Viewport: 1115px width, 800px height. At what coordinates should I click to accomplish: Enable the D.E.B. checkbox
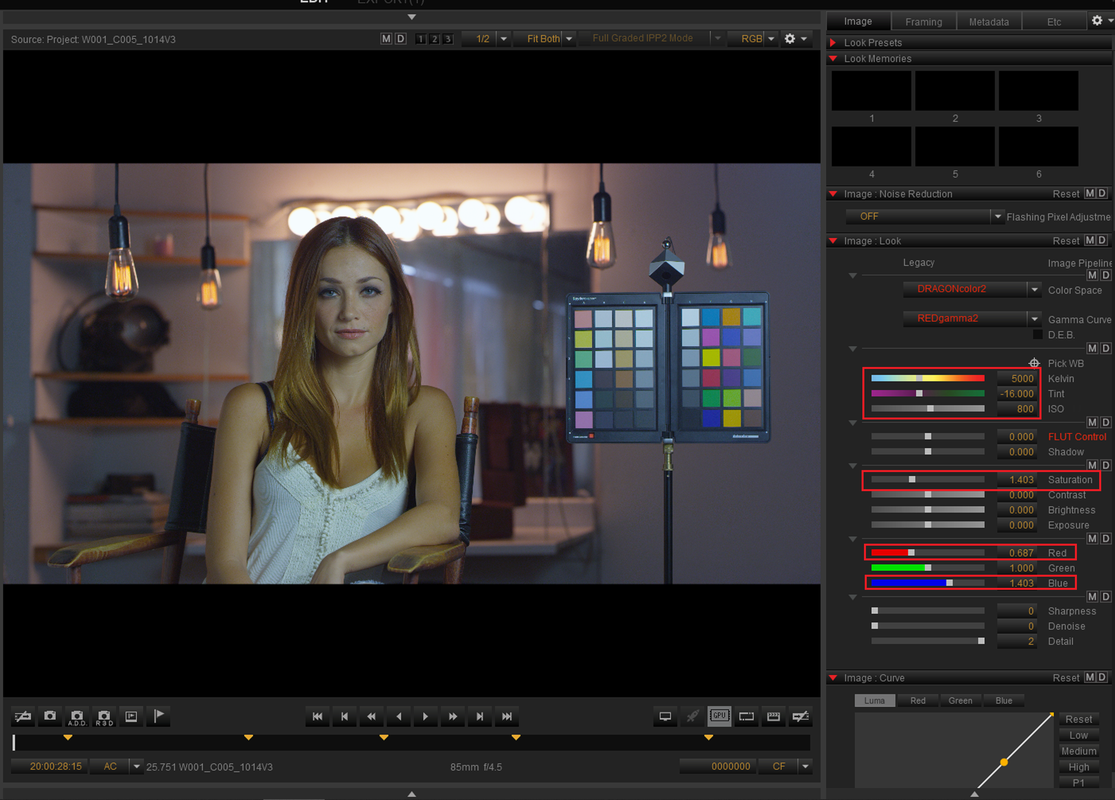coord(1037,335)
